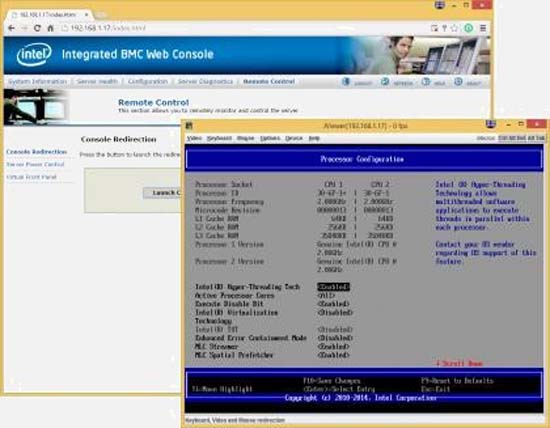Screen dimensions: 550x428
Task: Open Server Power Control in the sidebar
Action: pyautogui.click(x=35, y=164)
